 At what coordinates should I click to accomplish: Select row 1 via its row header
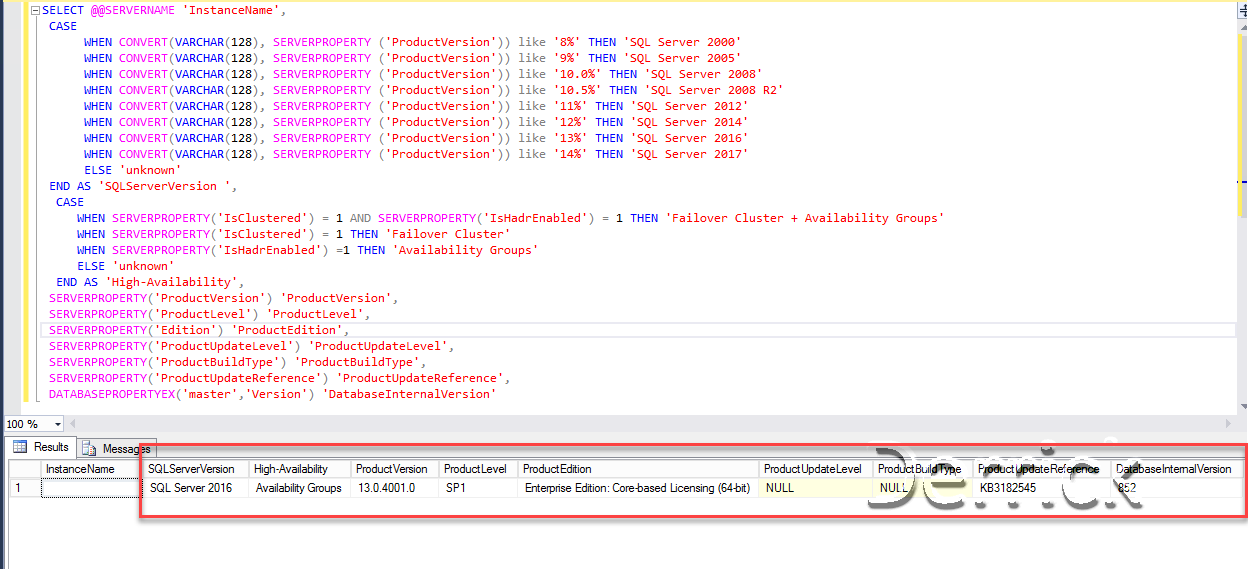click(24, 488)
